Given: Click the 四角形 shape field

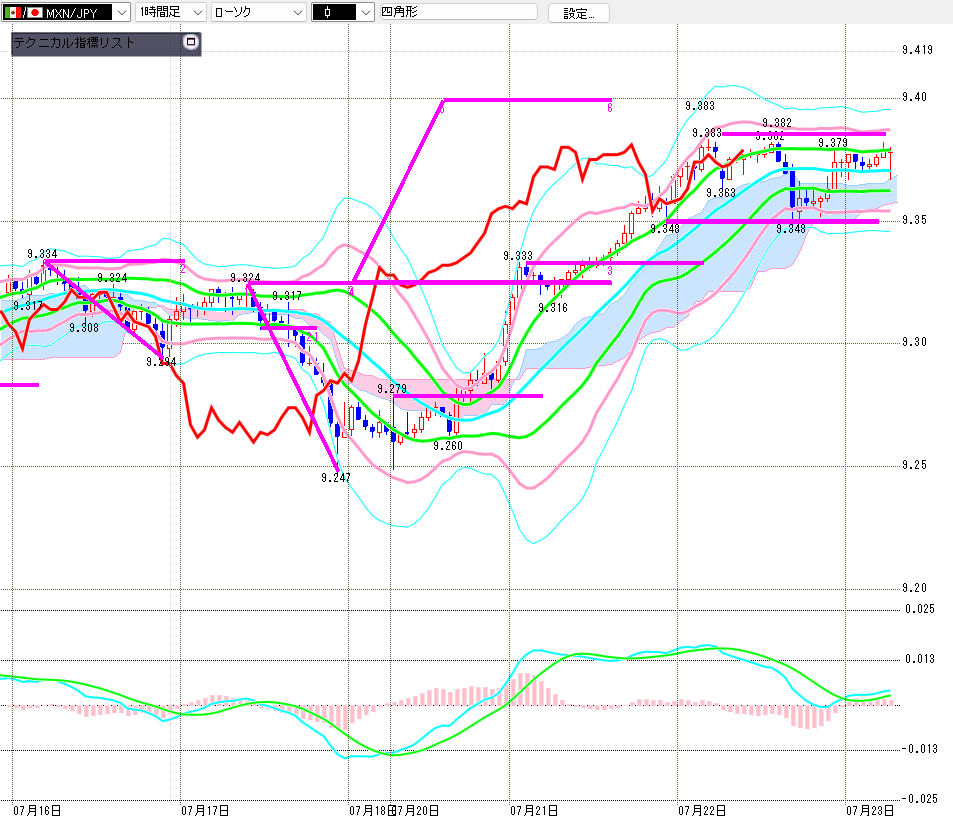Looking at the screenshot, I should [x=458, y=12].
